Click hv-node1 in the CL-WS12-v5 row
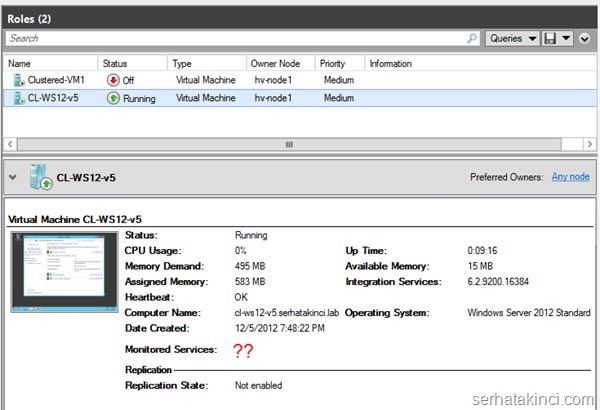 273,98
